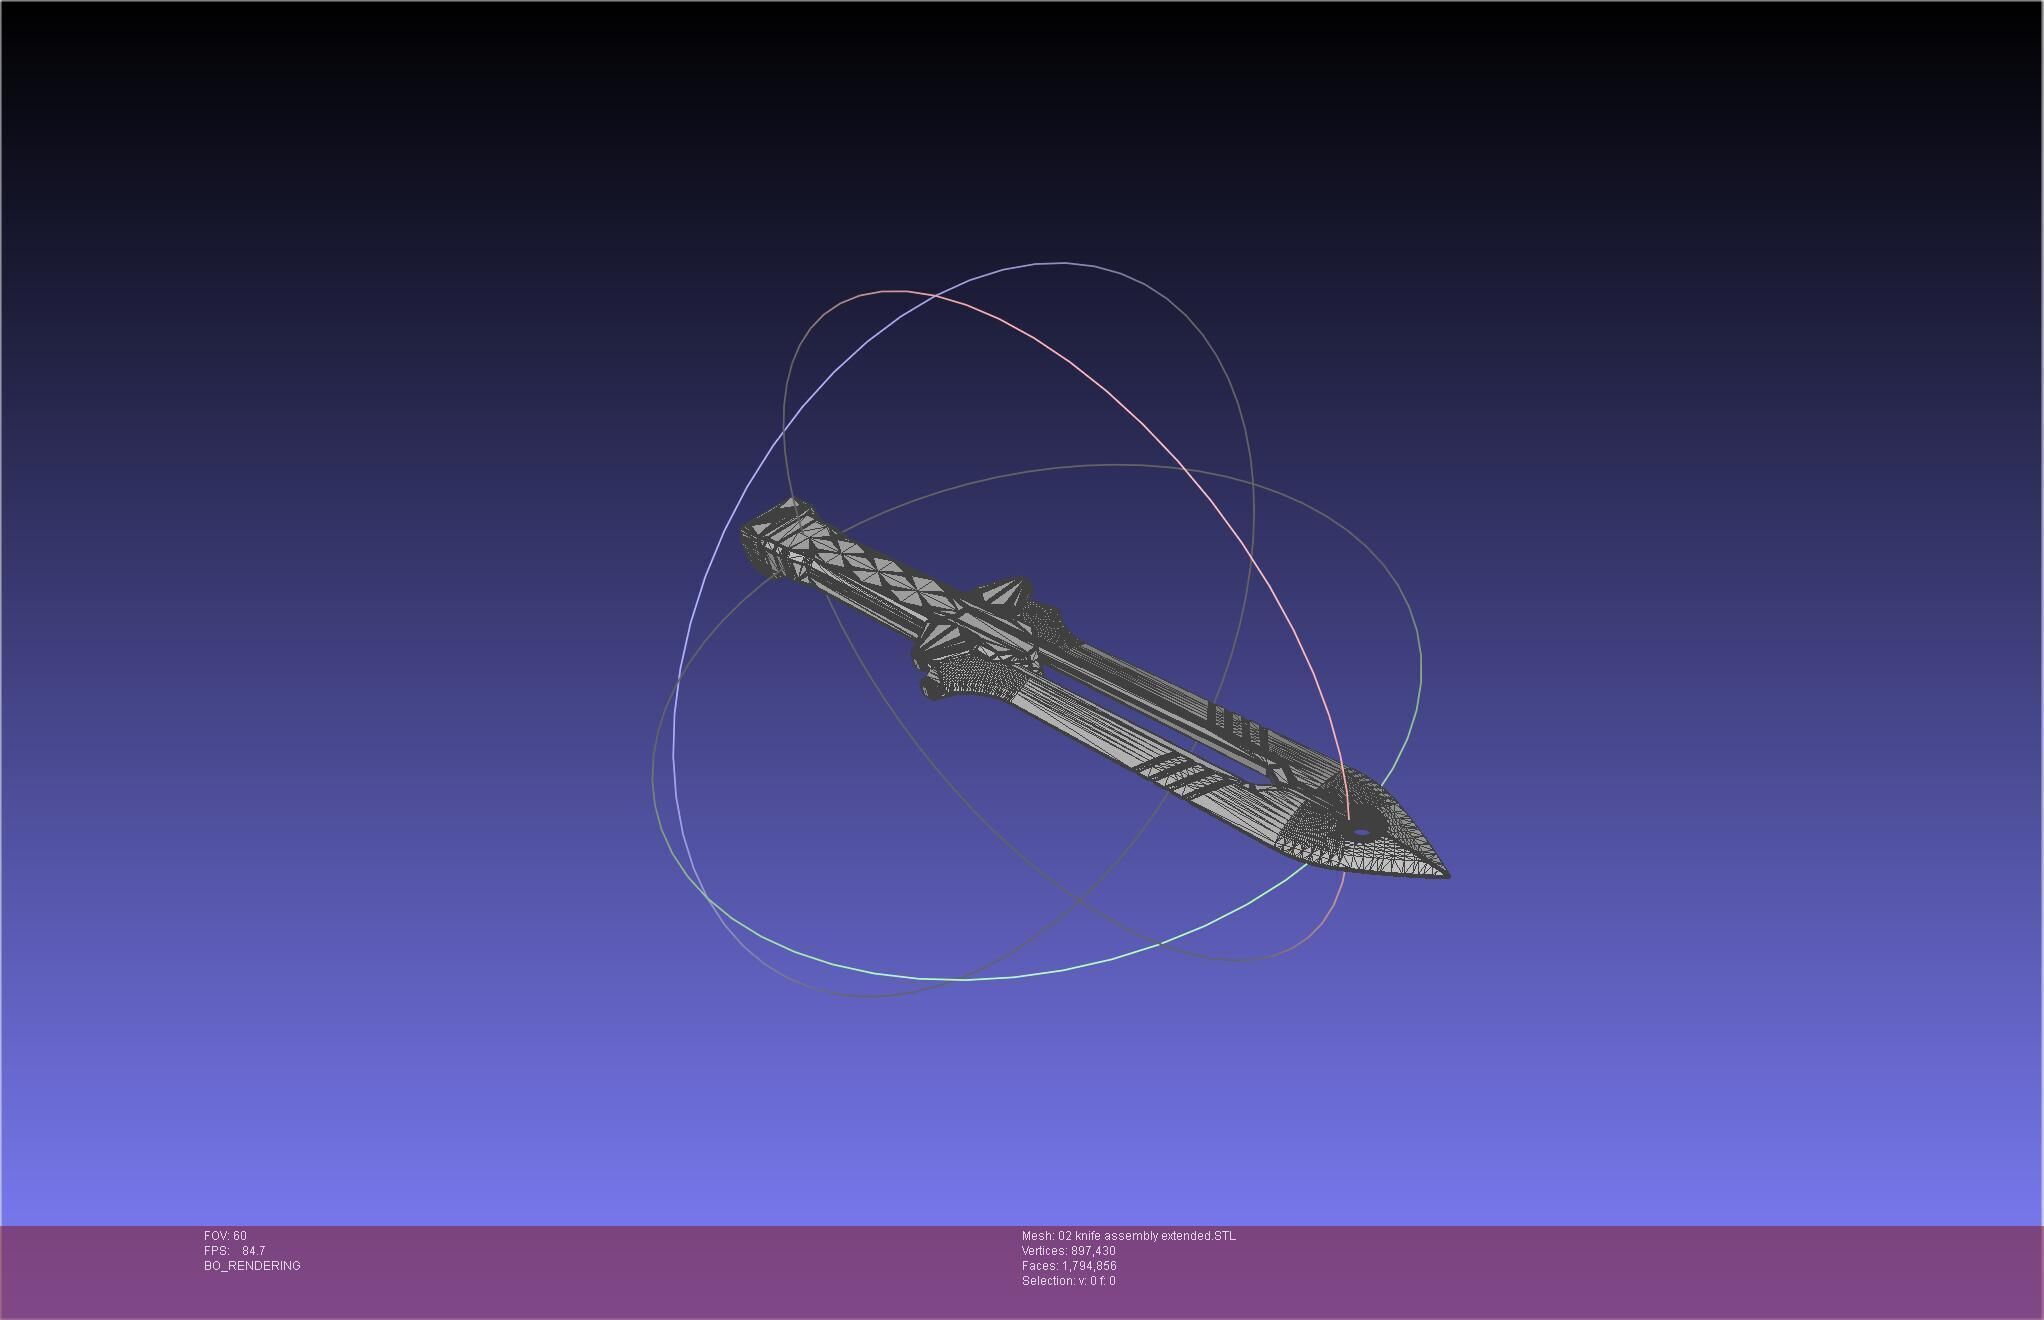Click the FPS: 84.7 readout
This screenshot has width=2044, height=1320.
[234, 1251]
